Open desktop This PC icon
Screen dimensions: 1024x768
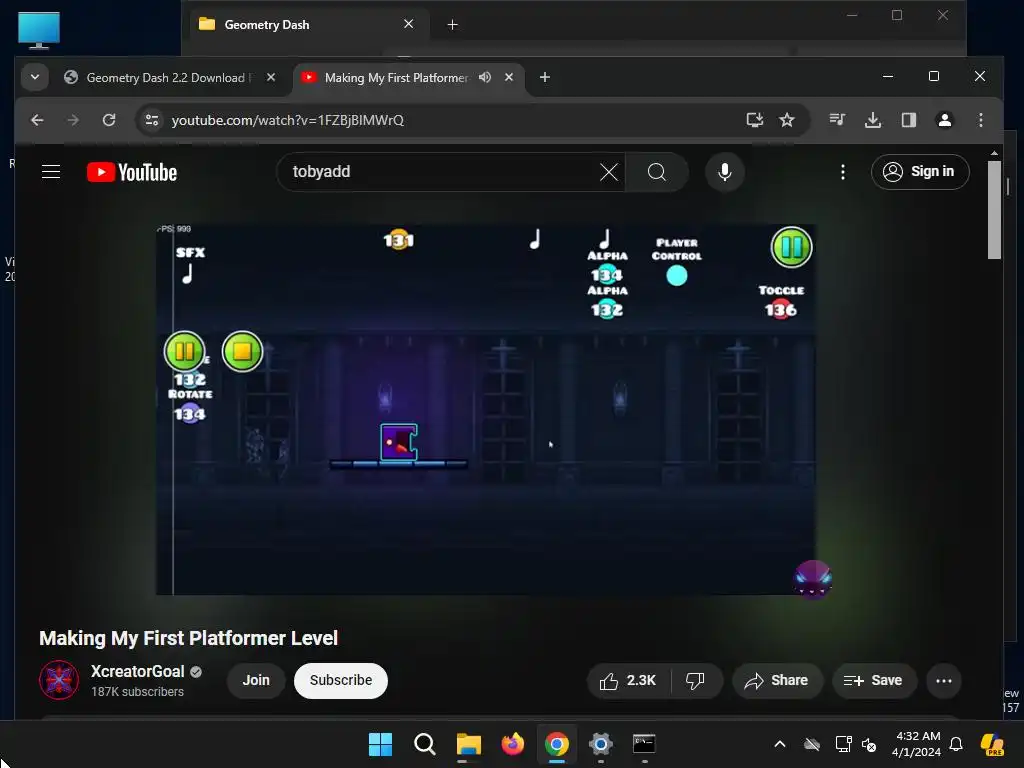tap(39, 30)
